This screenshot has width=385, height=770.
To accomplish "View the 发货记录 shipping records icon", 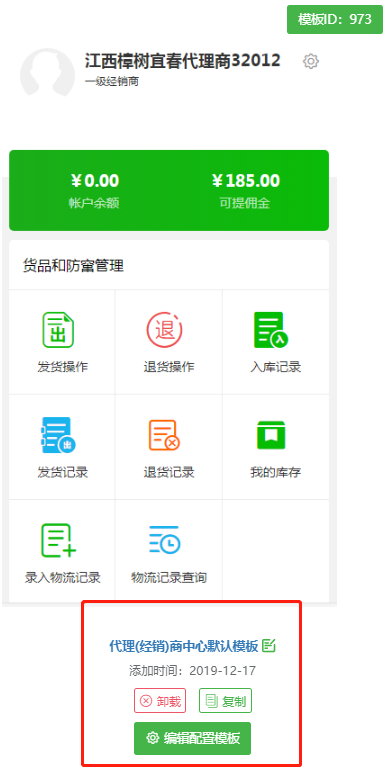I will [x=58, y=435].
